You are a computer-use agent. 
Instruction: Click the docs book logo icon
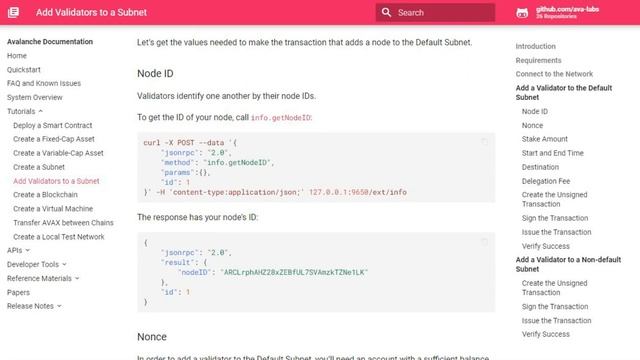point(13,12)
